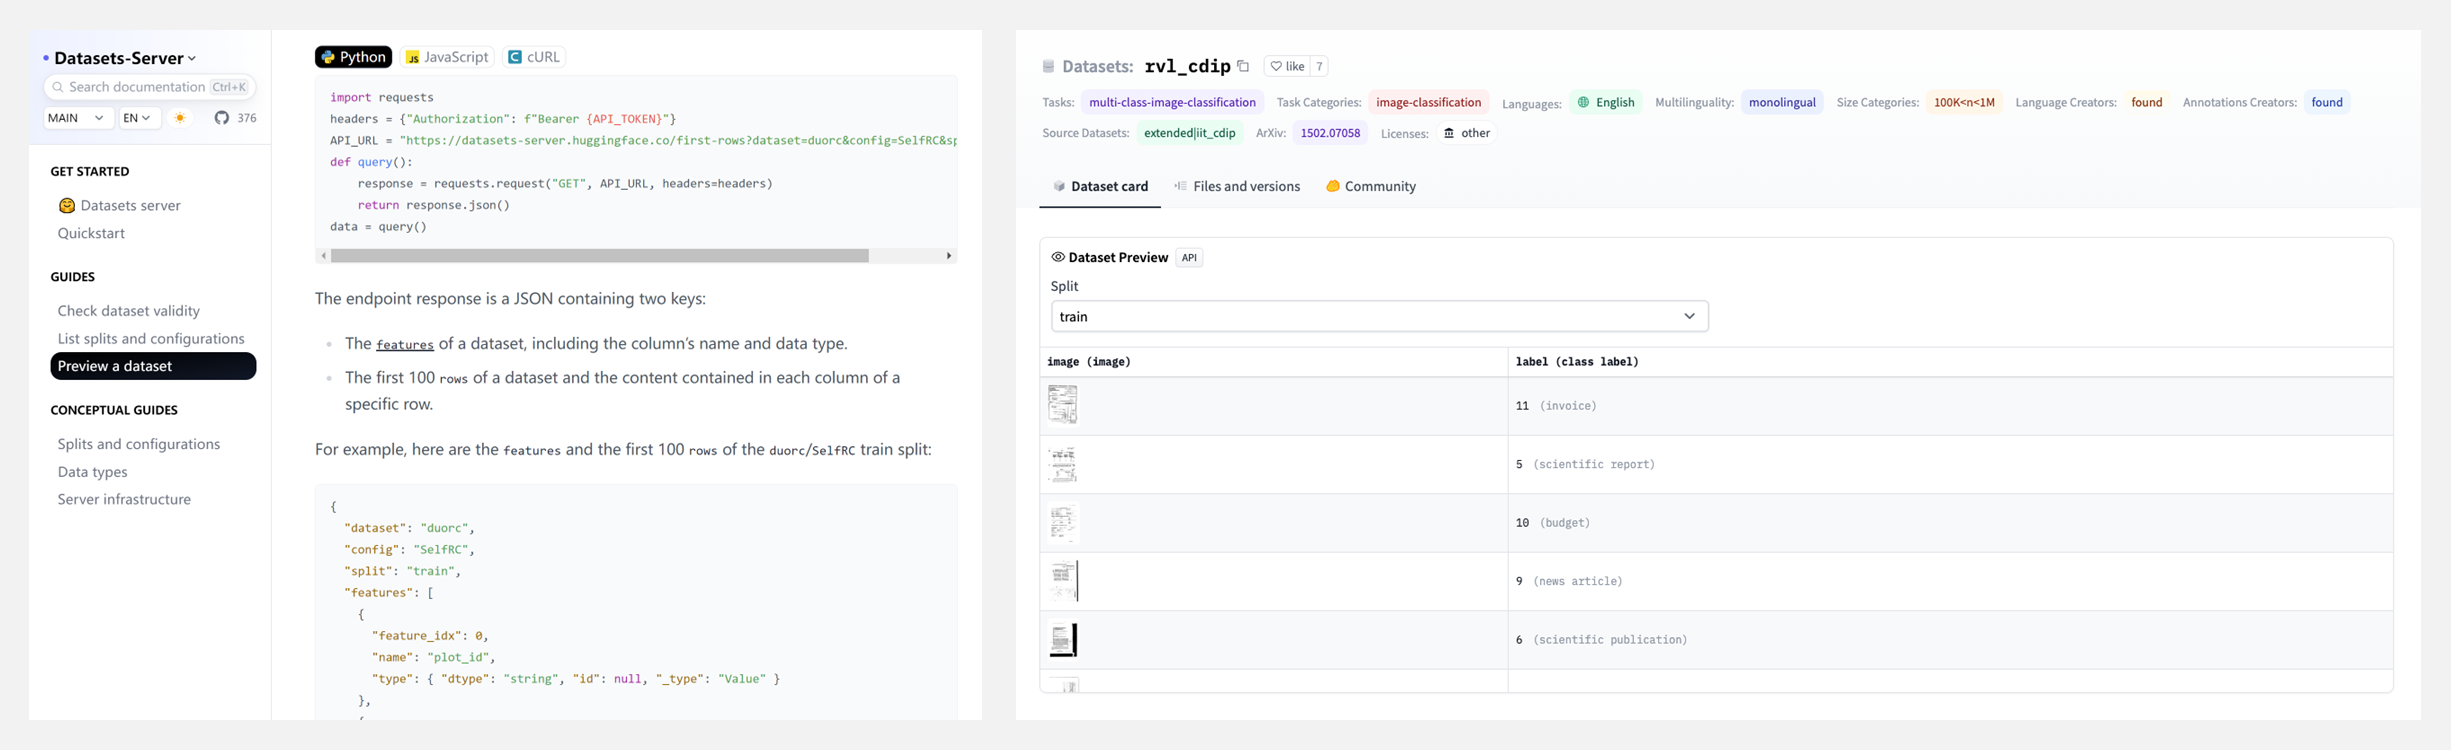Click the label cell 10 (budget)

click(1950, 523)
